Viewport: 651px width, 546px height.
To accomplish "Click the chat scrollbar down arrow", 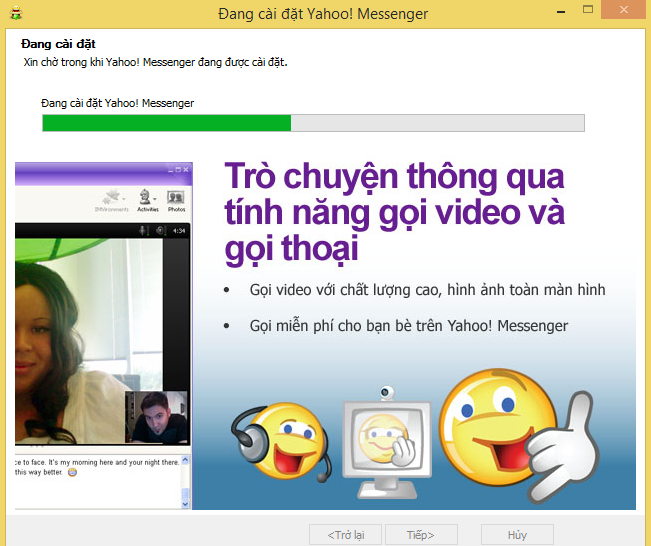I will tap(185, 504).
